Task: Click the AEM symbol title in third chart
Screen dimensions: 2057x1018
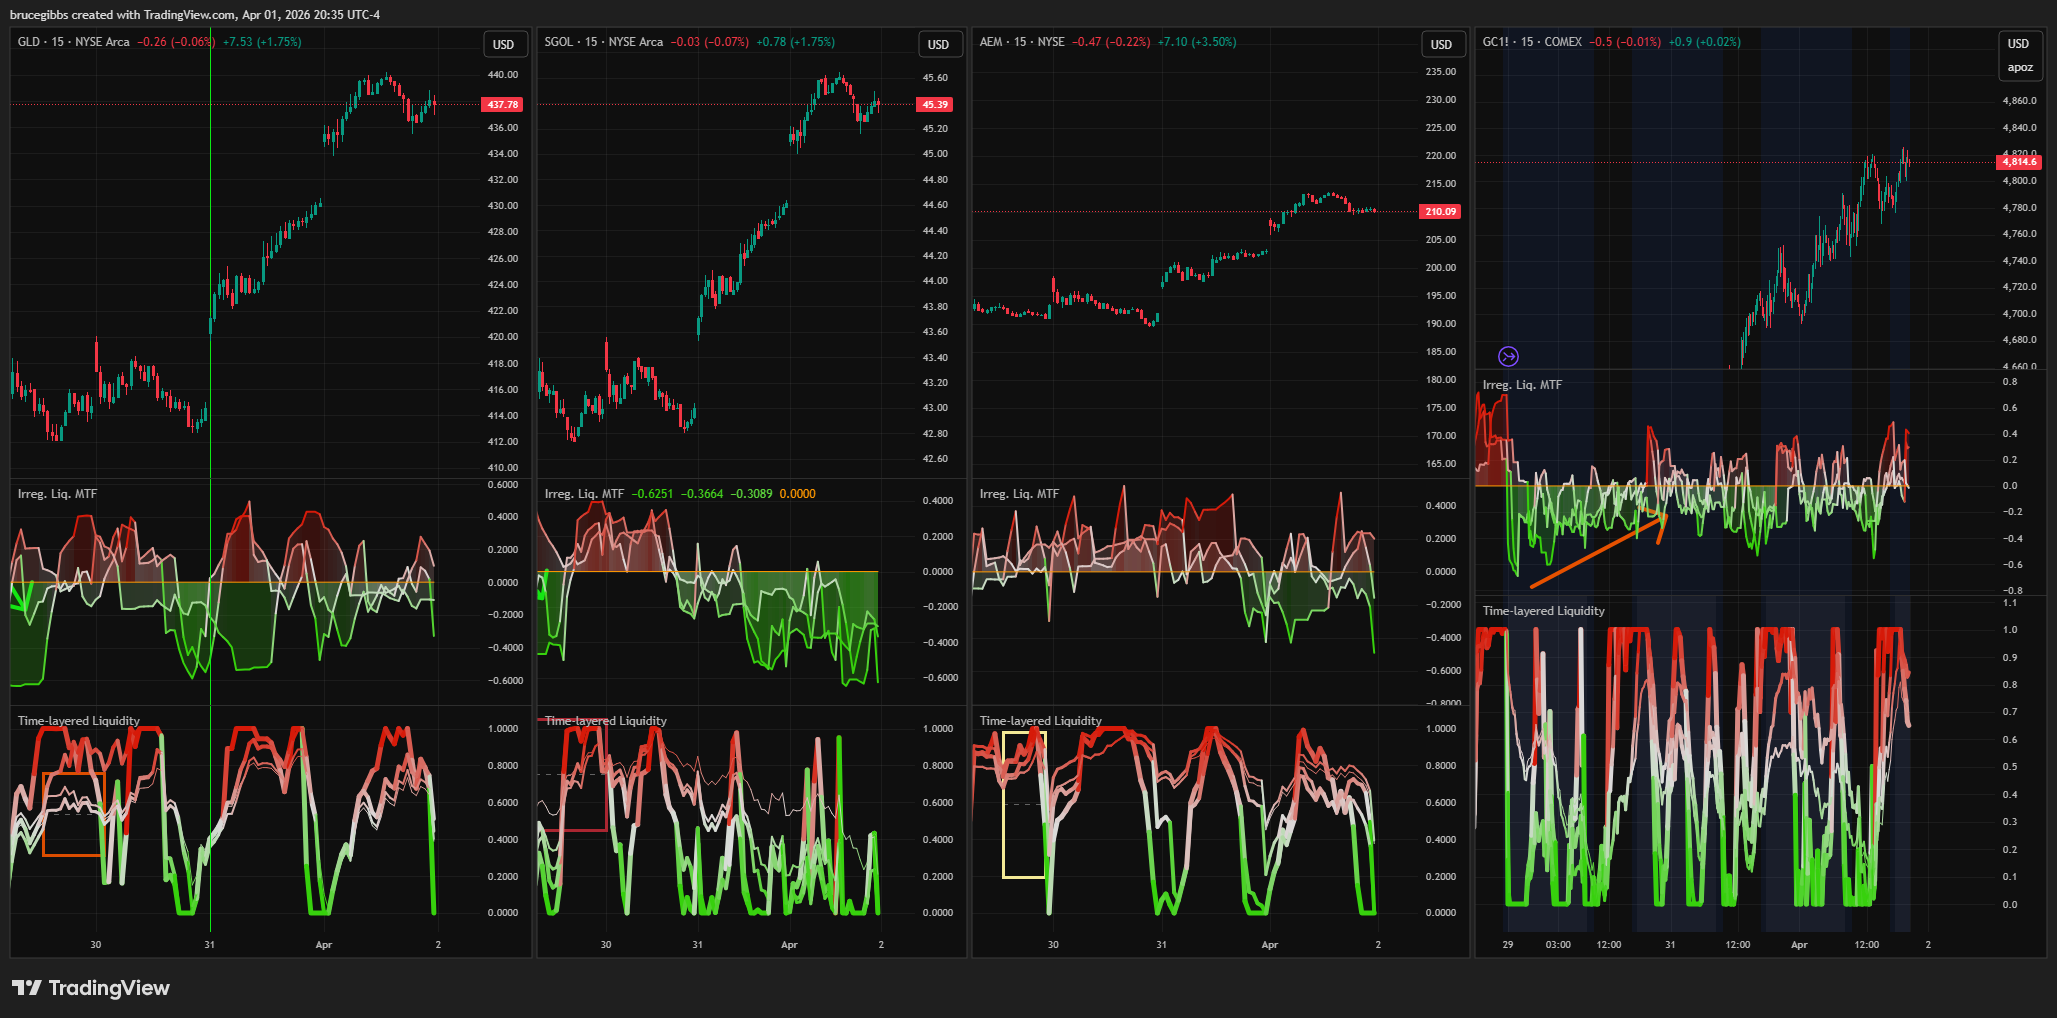Action: coord(991,42)
